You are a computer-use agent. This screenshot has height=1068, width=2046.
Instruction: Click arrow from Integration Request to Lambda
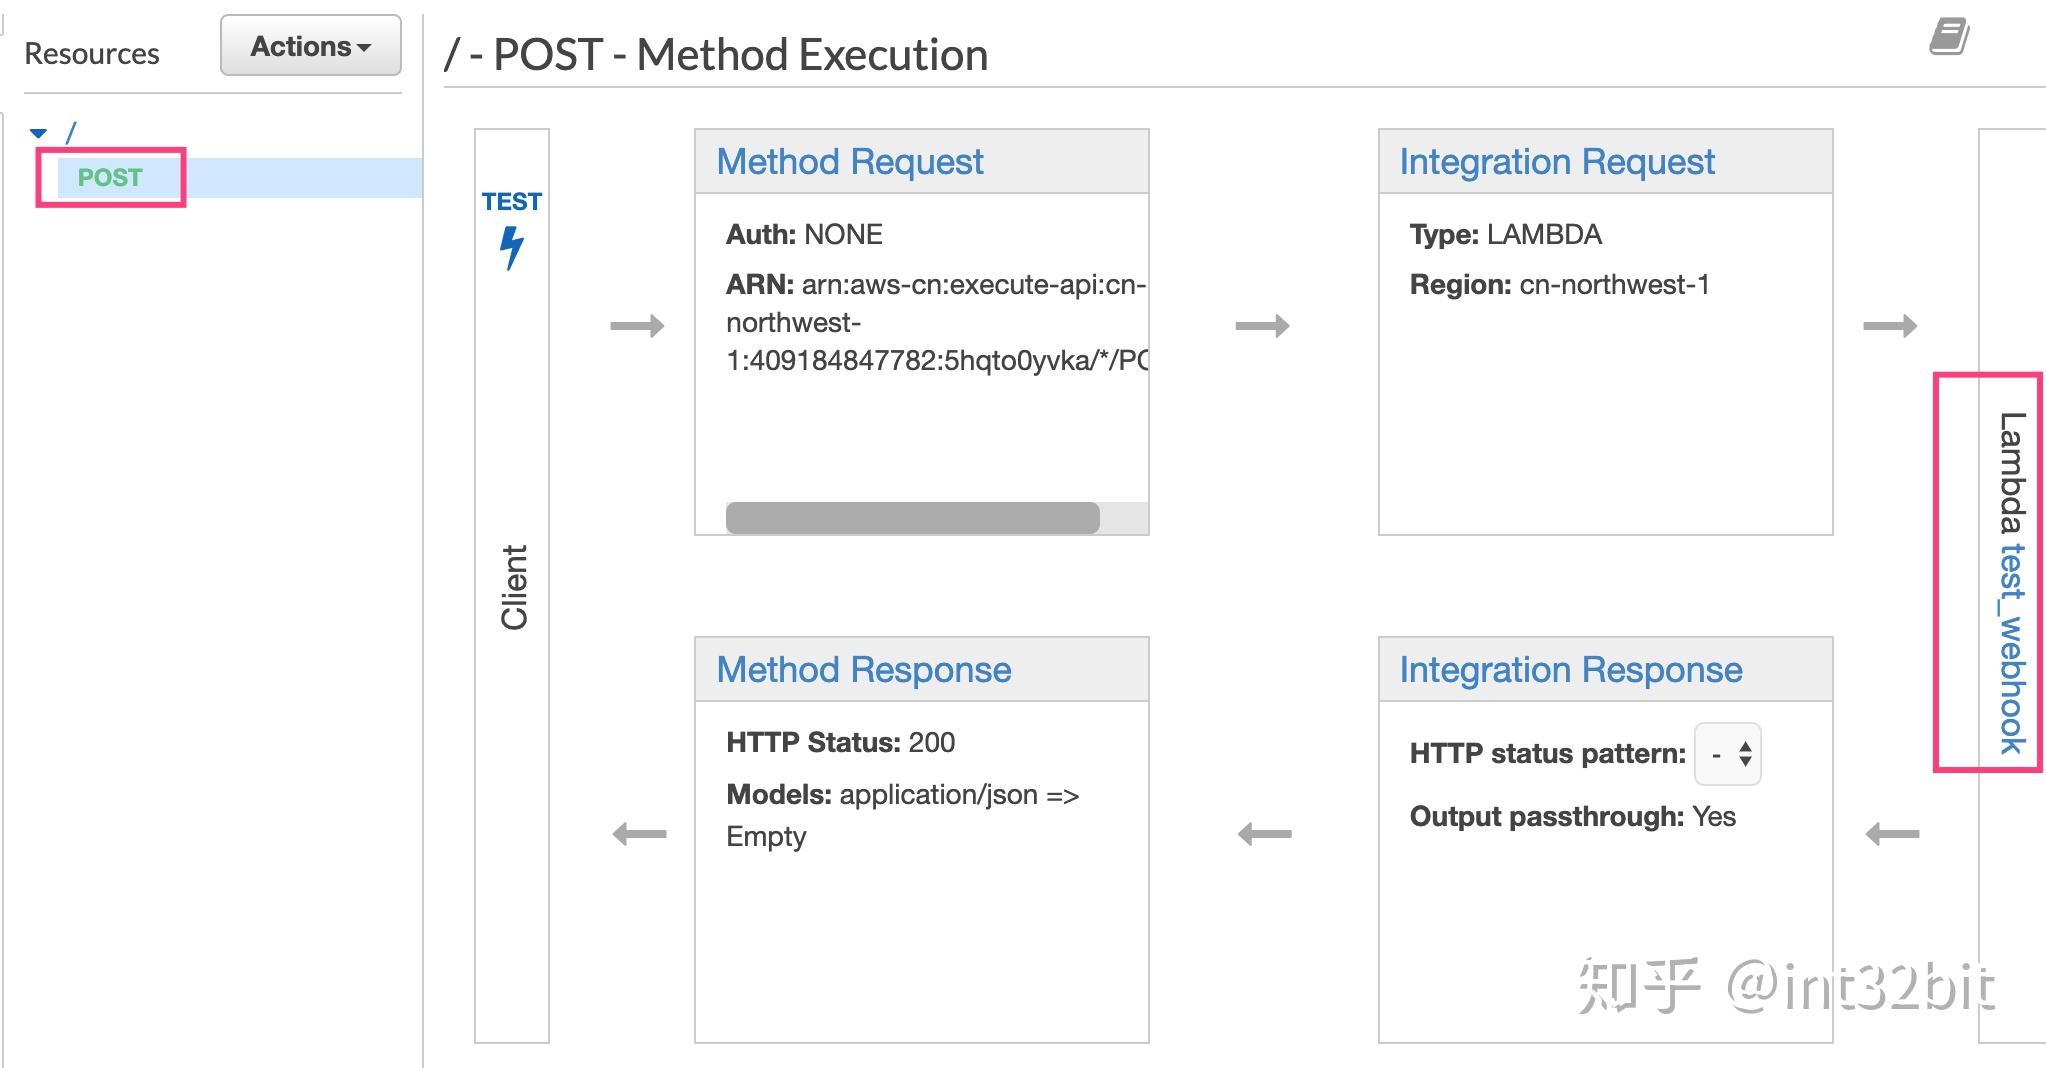(1889, 326)
